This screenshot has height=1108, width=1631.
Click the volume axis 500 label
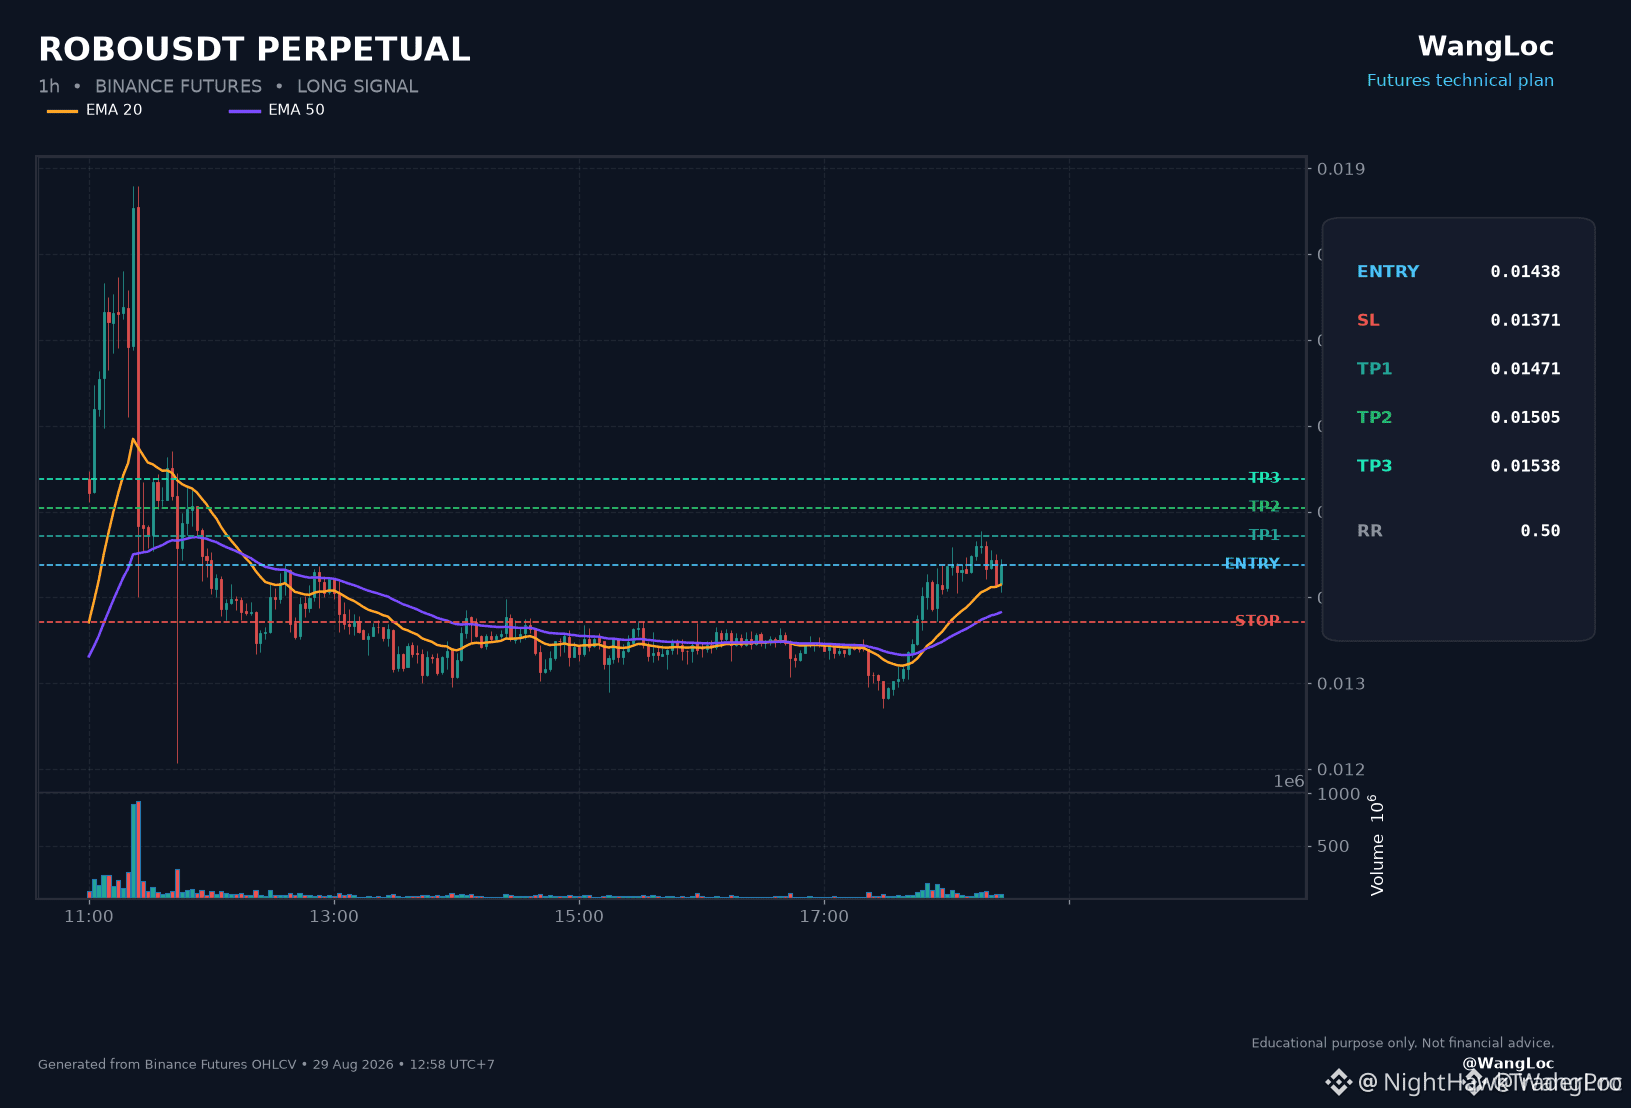pos(1334,847)
